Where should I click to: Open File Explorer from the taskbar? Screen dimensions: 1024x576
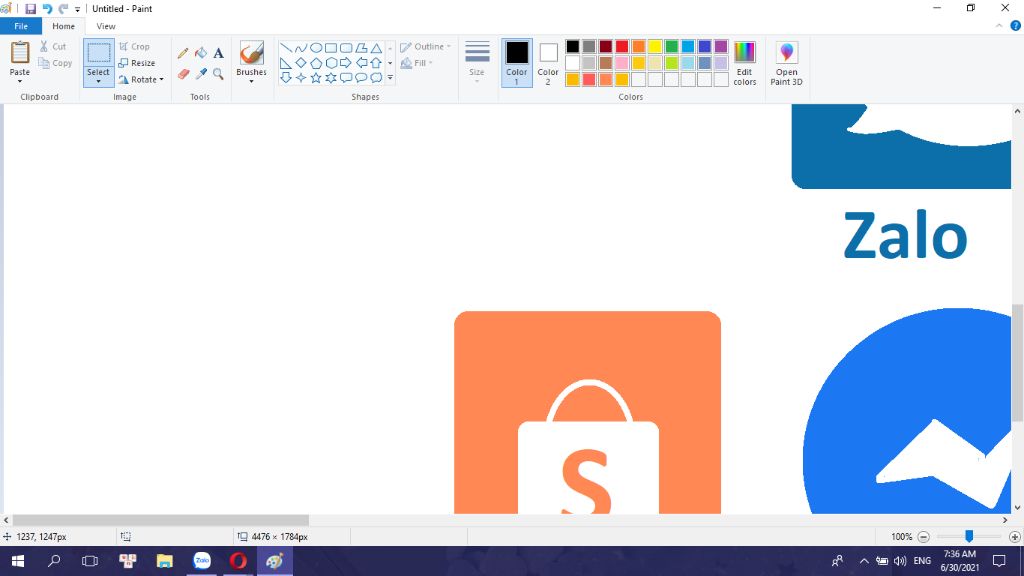click(165, 561)
